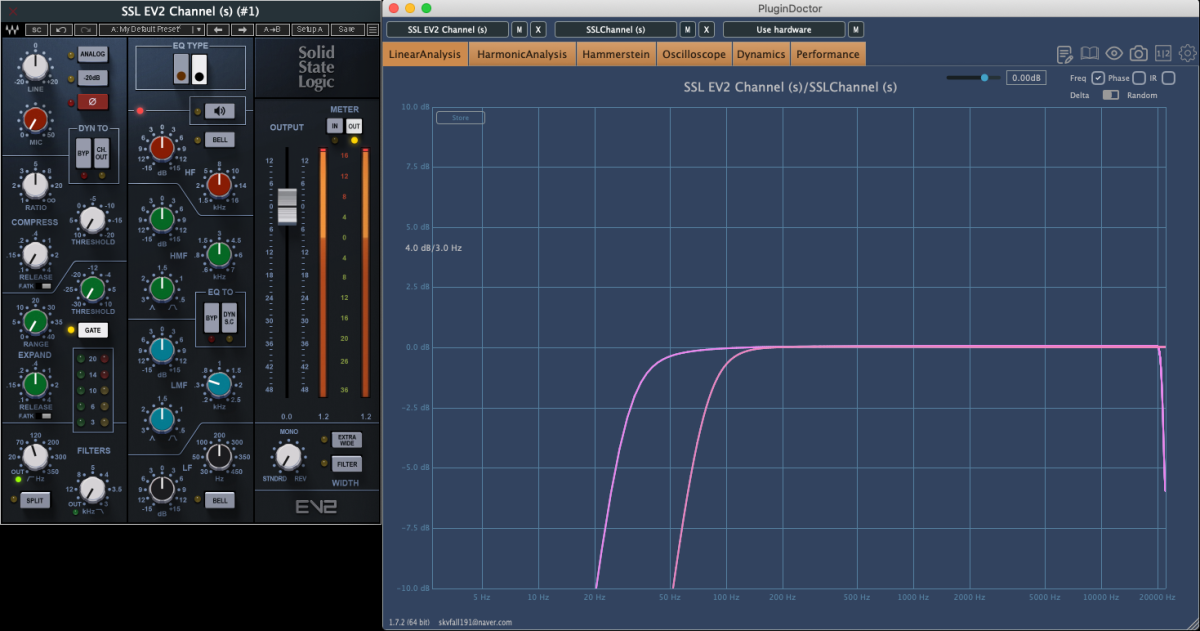Open the SSL EV2 Channel (s) plugin selector

[x=447, y=29]
